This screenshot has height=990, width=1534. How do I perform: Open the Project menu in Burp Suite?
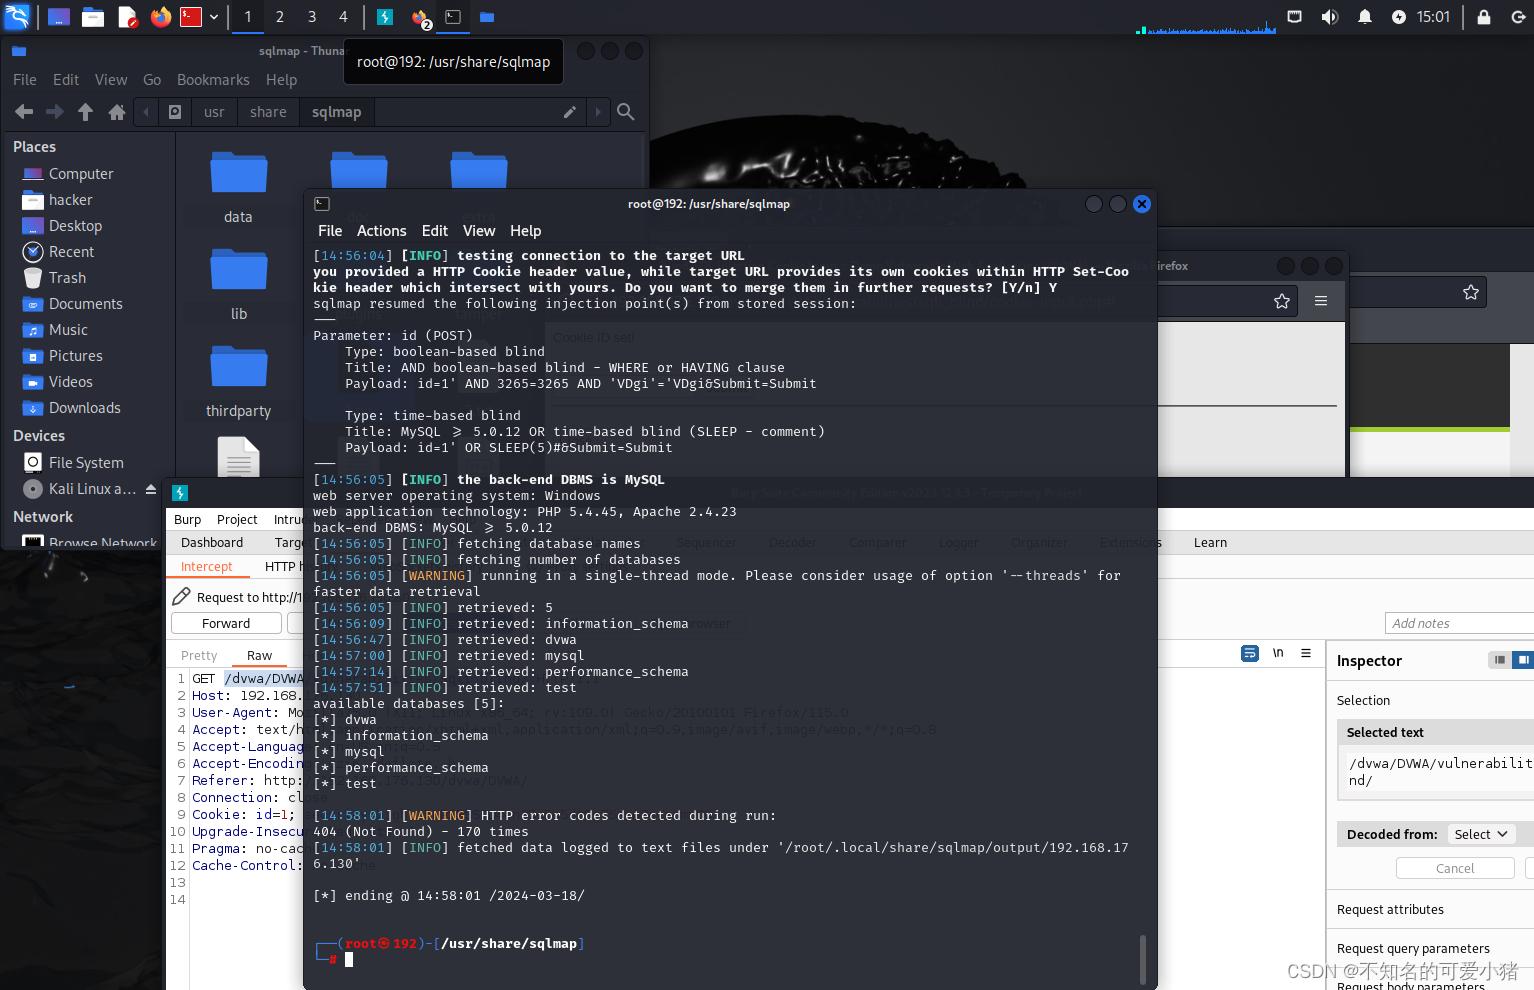237,520
